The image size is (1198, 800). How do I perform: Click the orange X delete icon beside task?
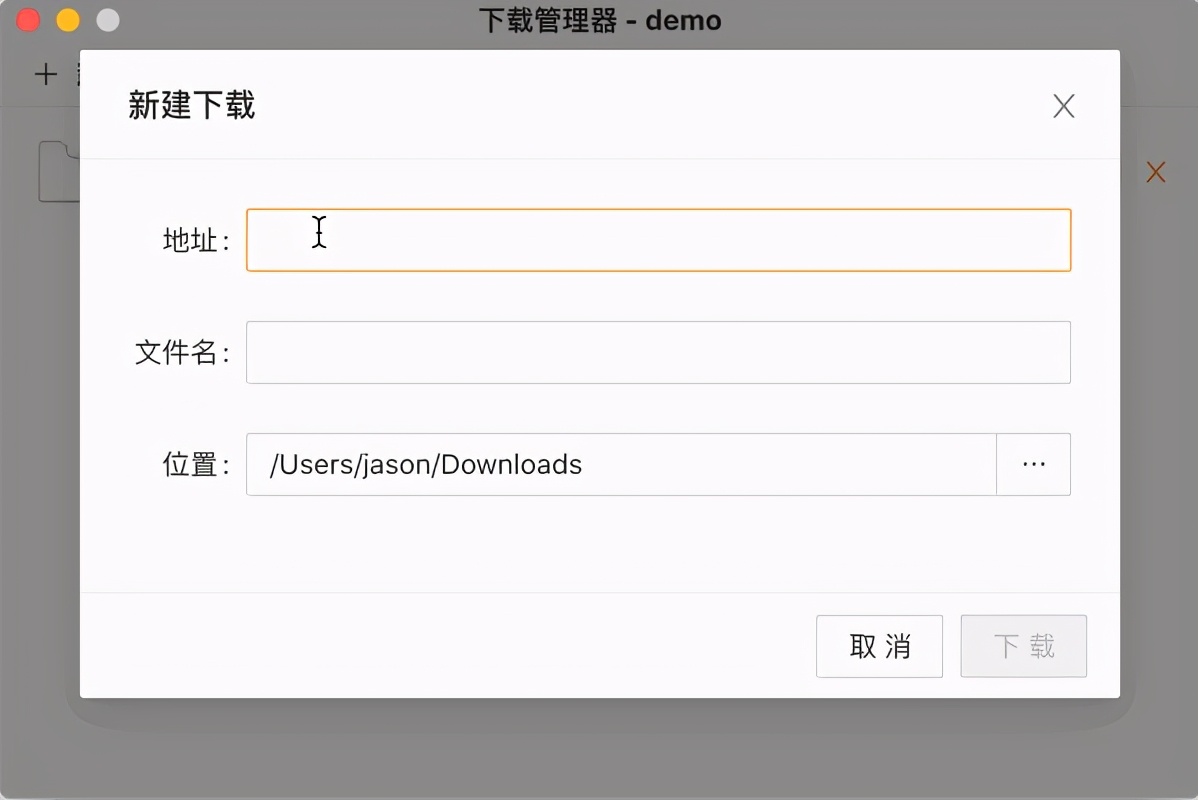point(1155,172)
